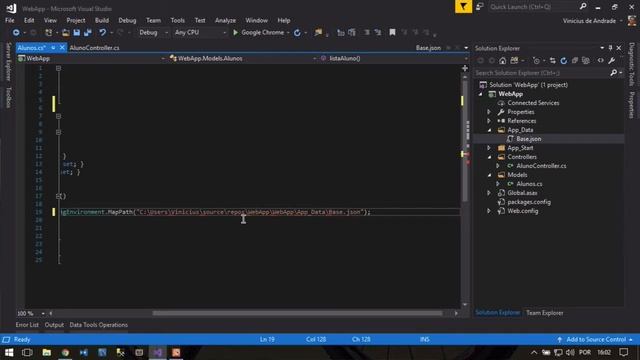Click the Navigate Backward toolbar icon
640x360 pixels.
tap(16, 32)
